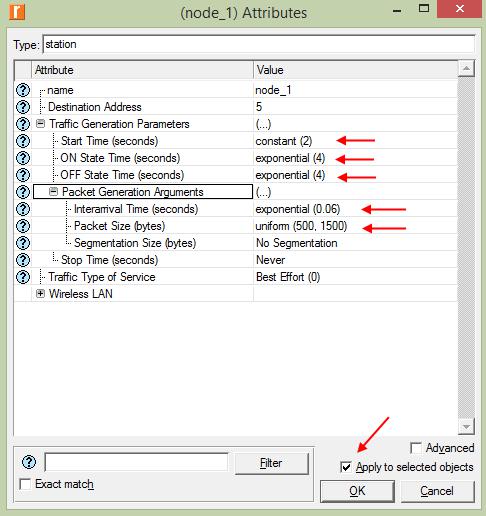Open help icon for Segmentation Size
The height and width of the screenshot is (516, 486).
(23, 243)
